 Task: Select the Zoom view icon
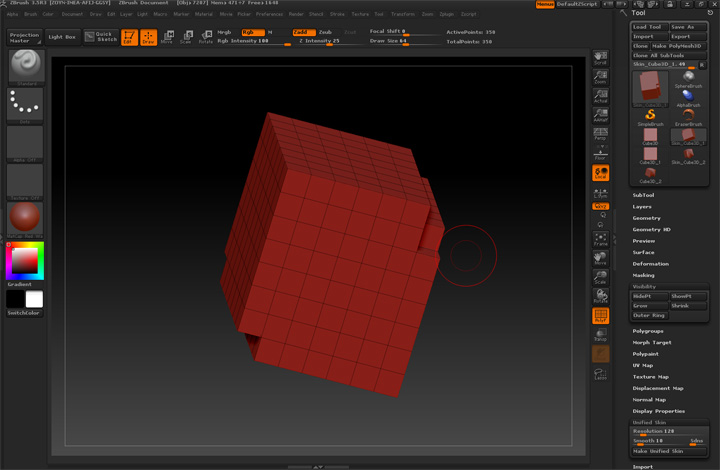(x=600, y=76)
